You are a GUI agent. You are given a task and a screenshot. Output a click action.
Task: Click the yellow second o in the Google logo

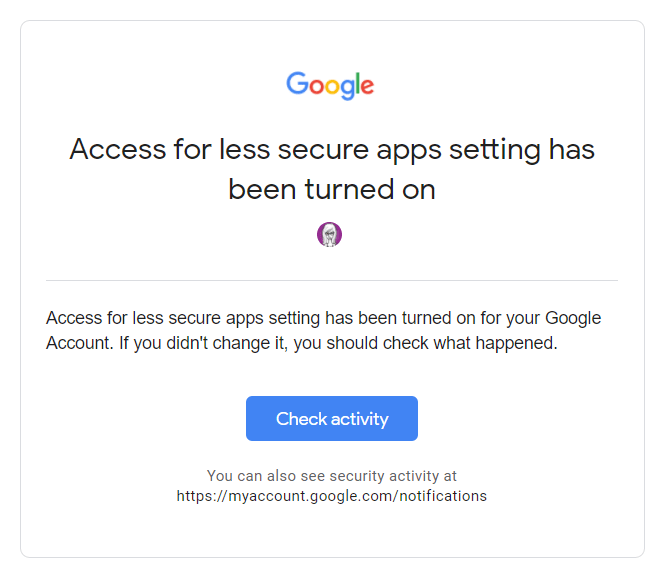(x=332, y=87)
